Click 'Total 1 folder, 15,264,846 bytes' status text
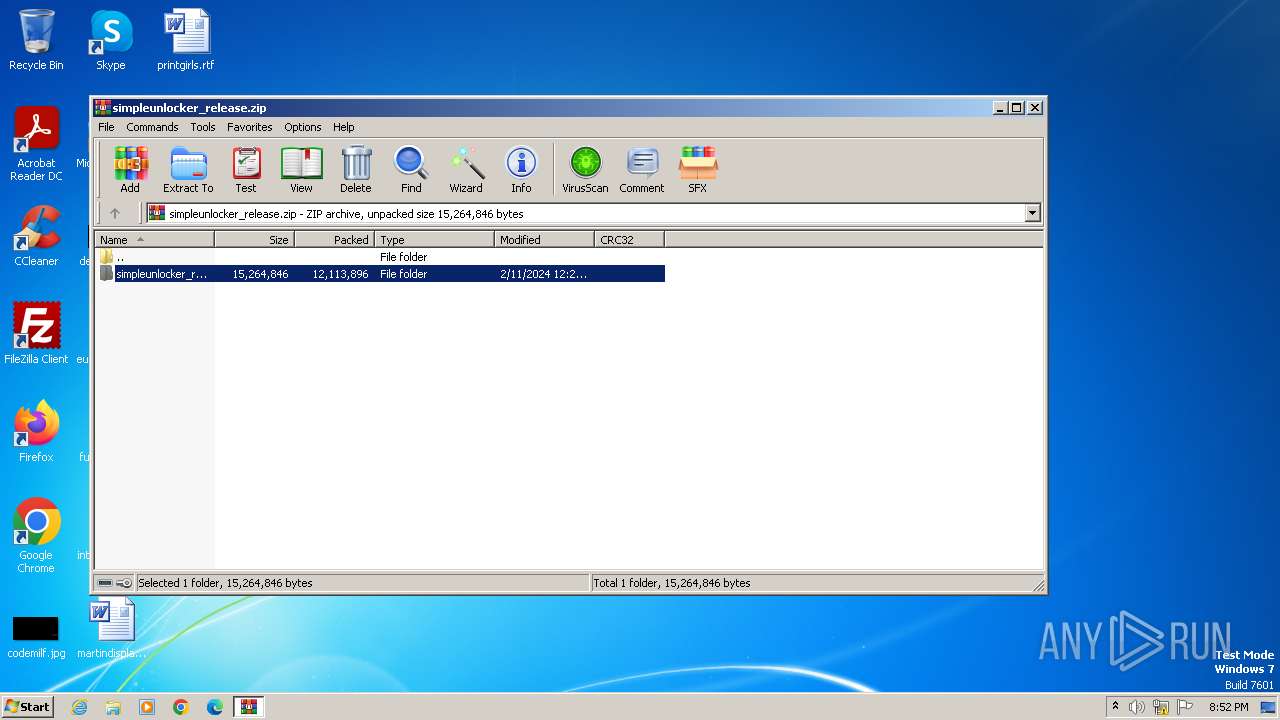Viewport: 1280px width, 720px height. pos(672,583)
